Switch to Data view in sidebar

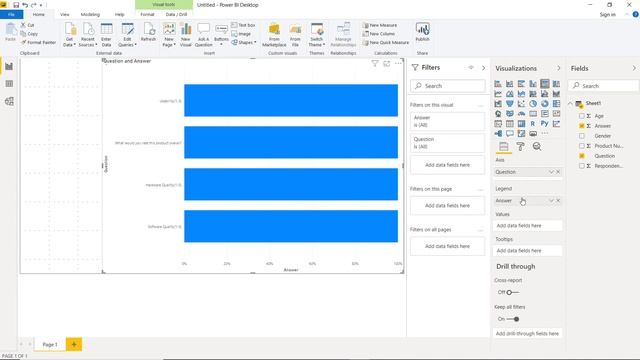9,84
